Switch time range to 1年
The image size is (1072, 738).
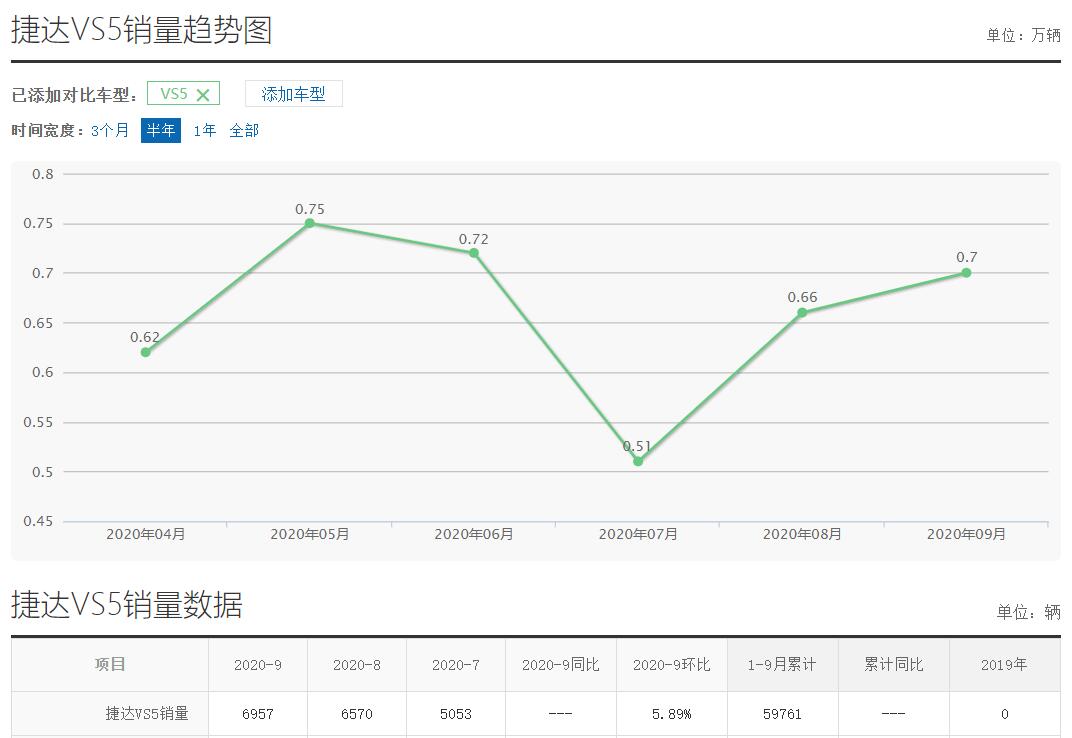coord(204,130)
